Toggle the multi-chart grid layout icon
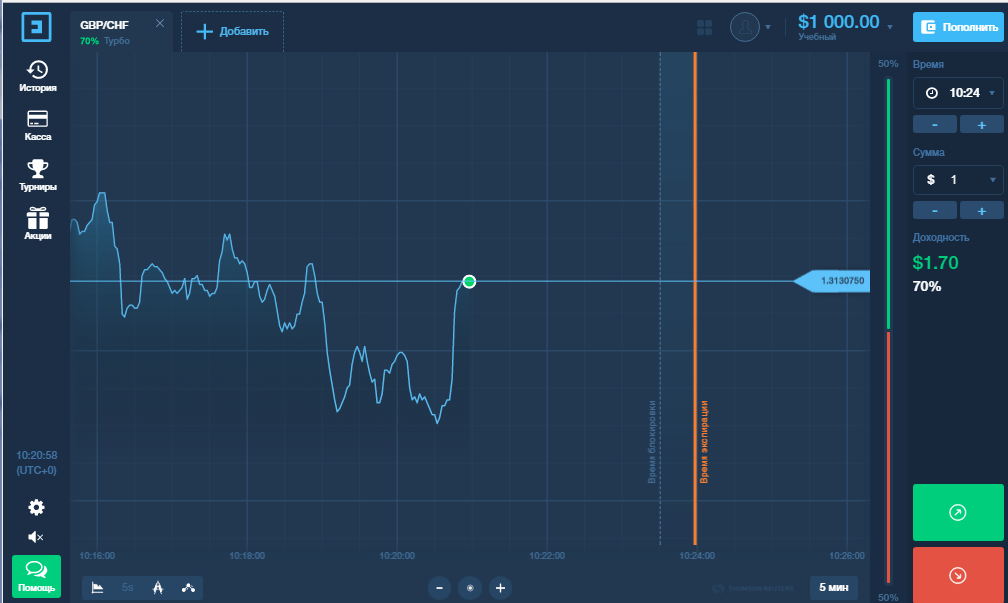Image resolution: width=1008 pixels, height=603 pixels. pos(705,28)
